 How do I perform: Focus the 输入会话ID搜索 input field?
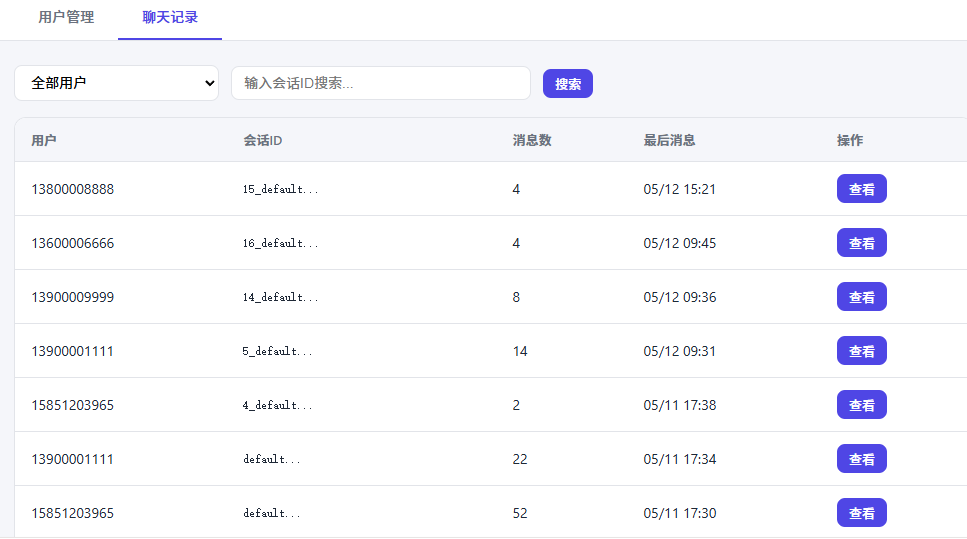pyautogui.click(x=381, y=83)
